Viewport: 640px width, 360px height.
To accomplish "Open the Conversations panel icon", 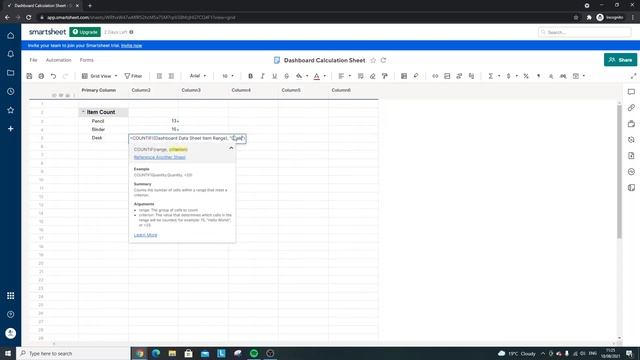I will 631,92.
